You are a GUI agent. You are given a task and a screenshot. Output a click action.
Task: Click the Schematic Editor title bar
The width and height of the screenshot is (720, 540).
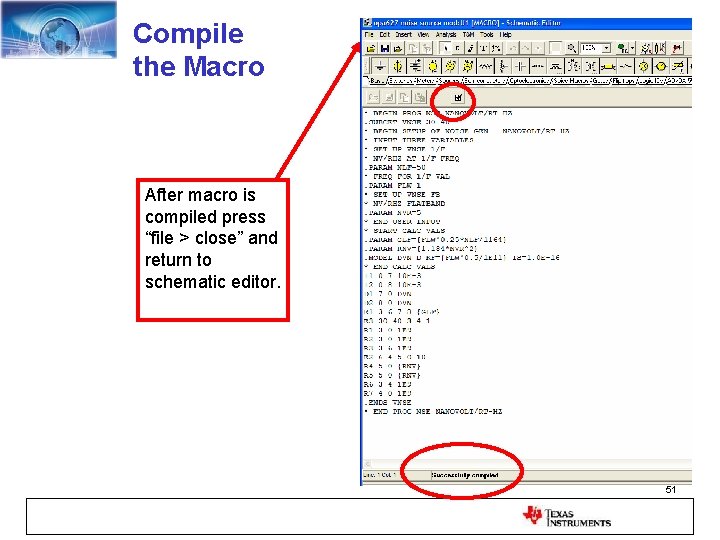pyautogui.click(x=526, y=23)
